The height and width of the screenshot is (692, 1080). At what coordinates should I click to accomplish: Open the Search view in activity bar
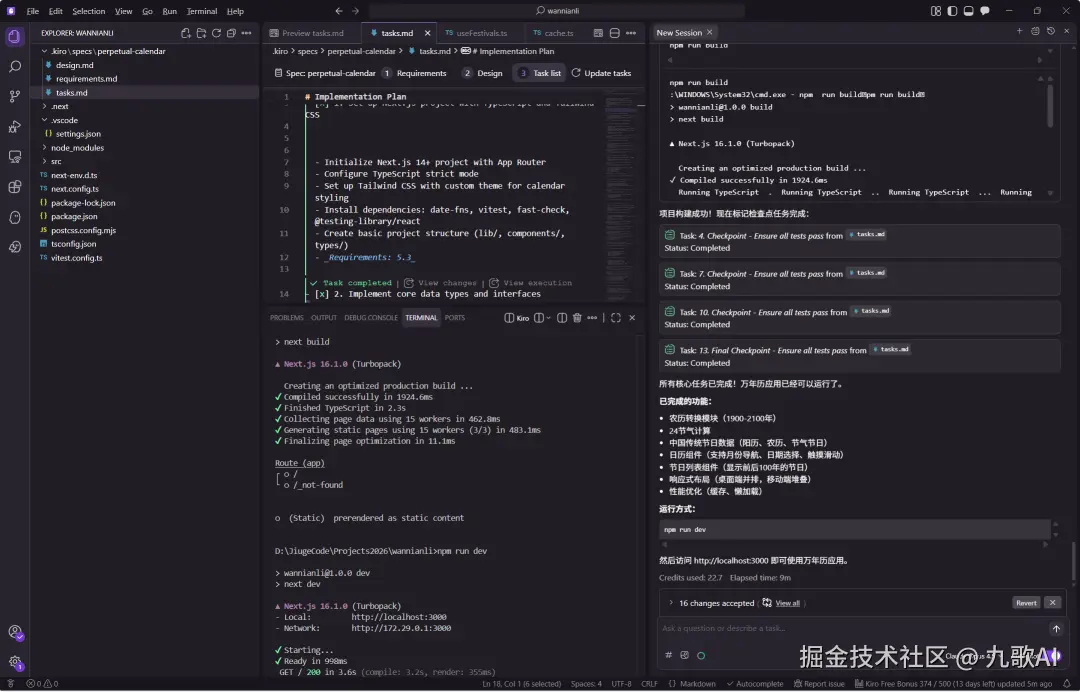pyautogui.click(x=14, y=66)
